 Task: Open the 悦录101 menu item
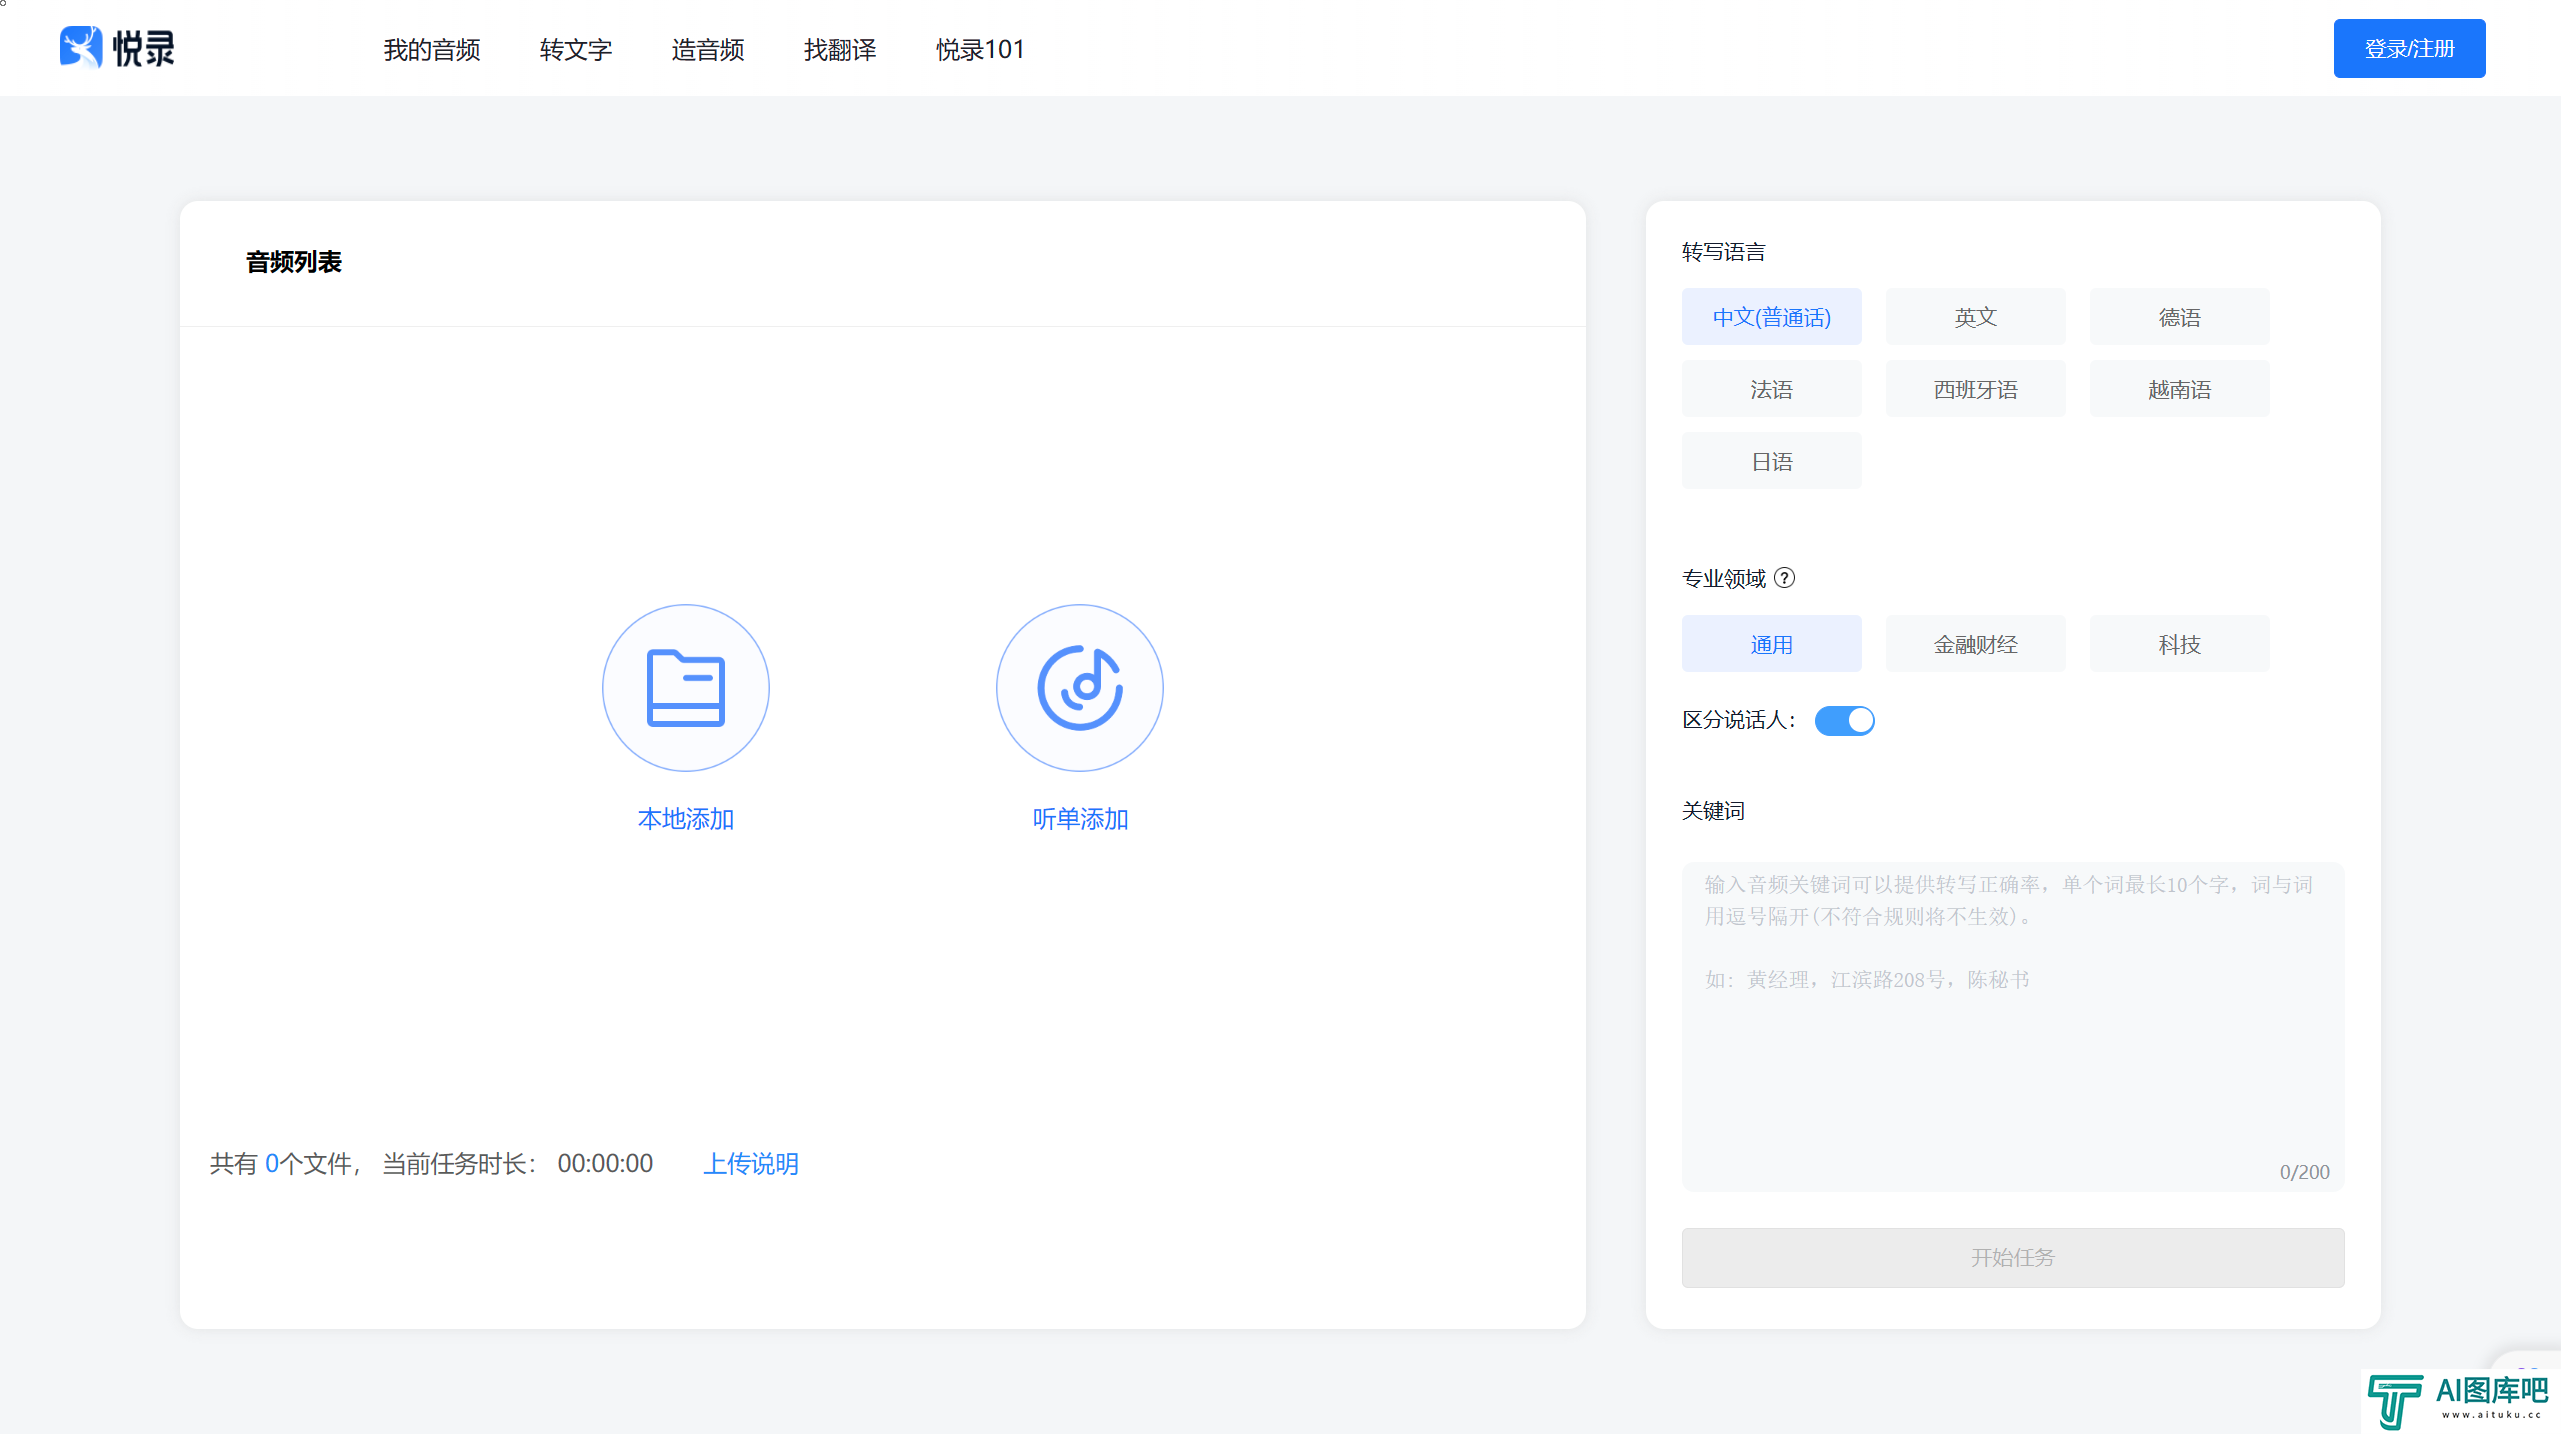[x=980, y=49]
